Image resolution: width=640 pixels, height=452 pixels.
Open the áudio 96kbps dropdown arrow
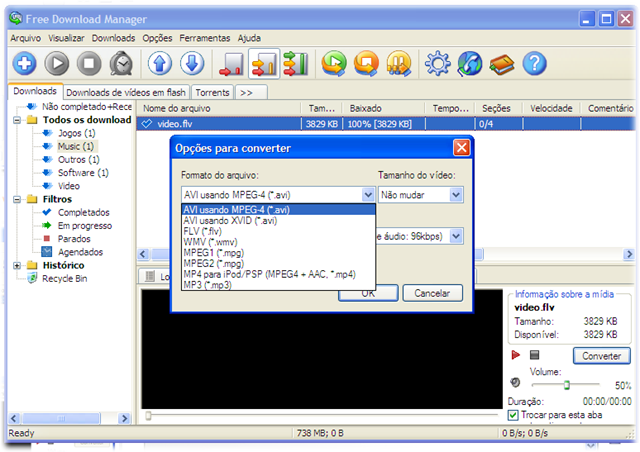tap(456, 236)
